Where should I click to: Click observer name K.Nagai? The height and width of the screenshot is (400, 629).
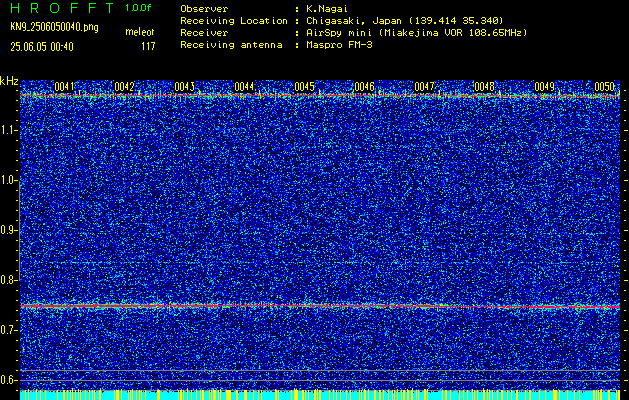(325, 9)
